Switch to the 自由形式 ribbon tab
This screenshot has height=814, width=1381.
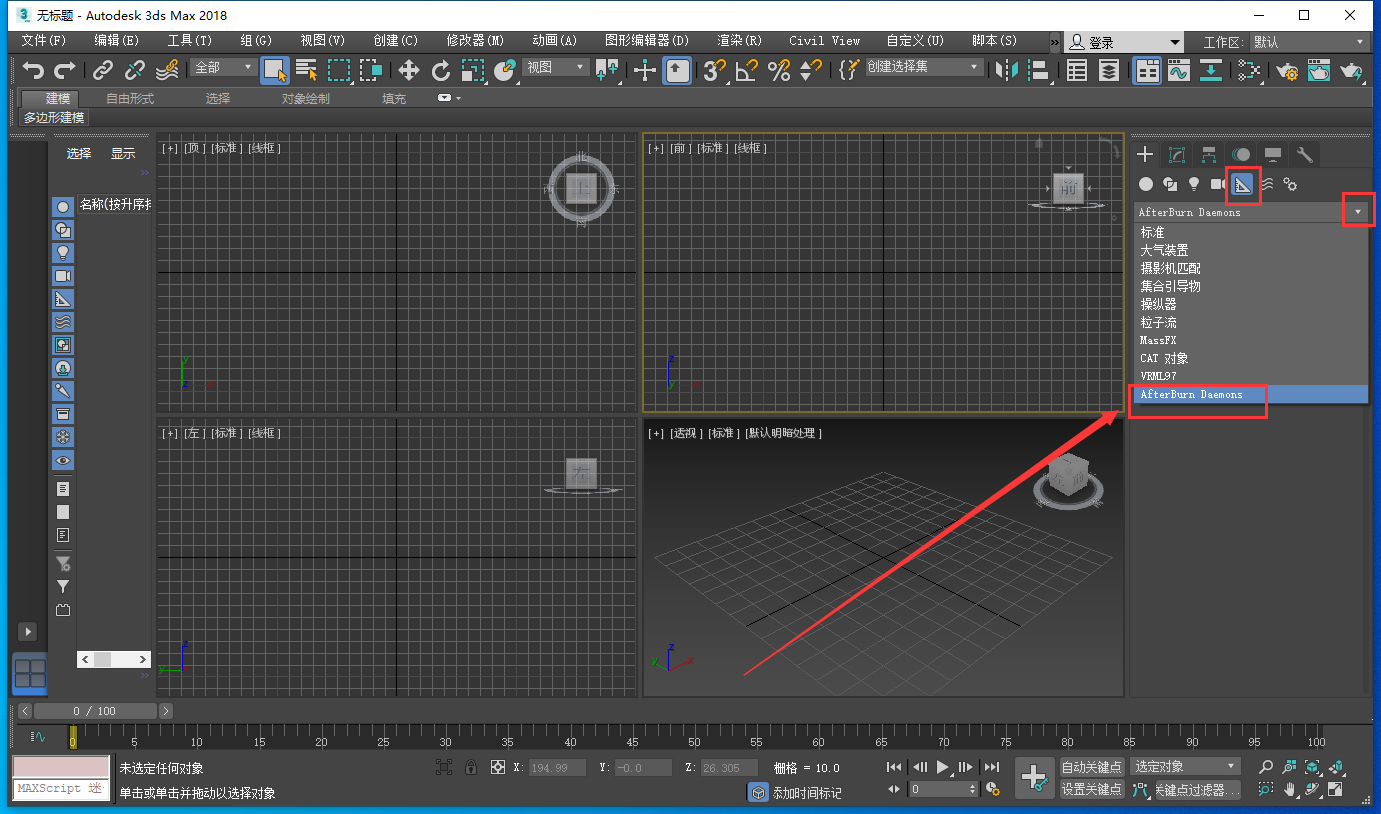coord(130,98)
